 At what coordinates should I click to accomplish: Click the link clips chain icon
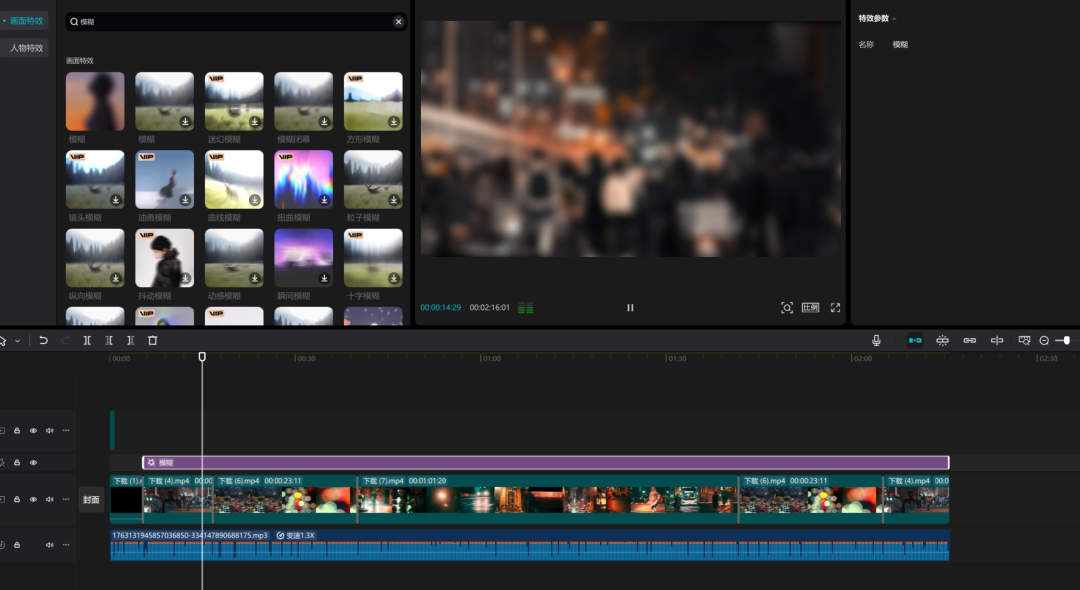tap(969, 341)
